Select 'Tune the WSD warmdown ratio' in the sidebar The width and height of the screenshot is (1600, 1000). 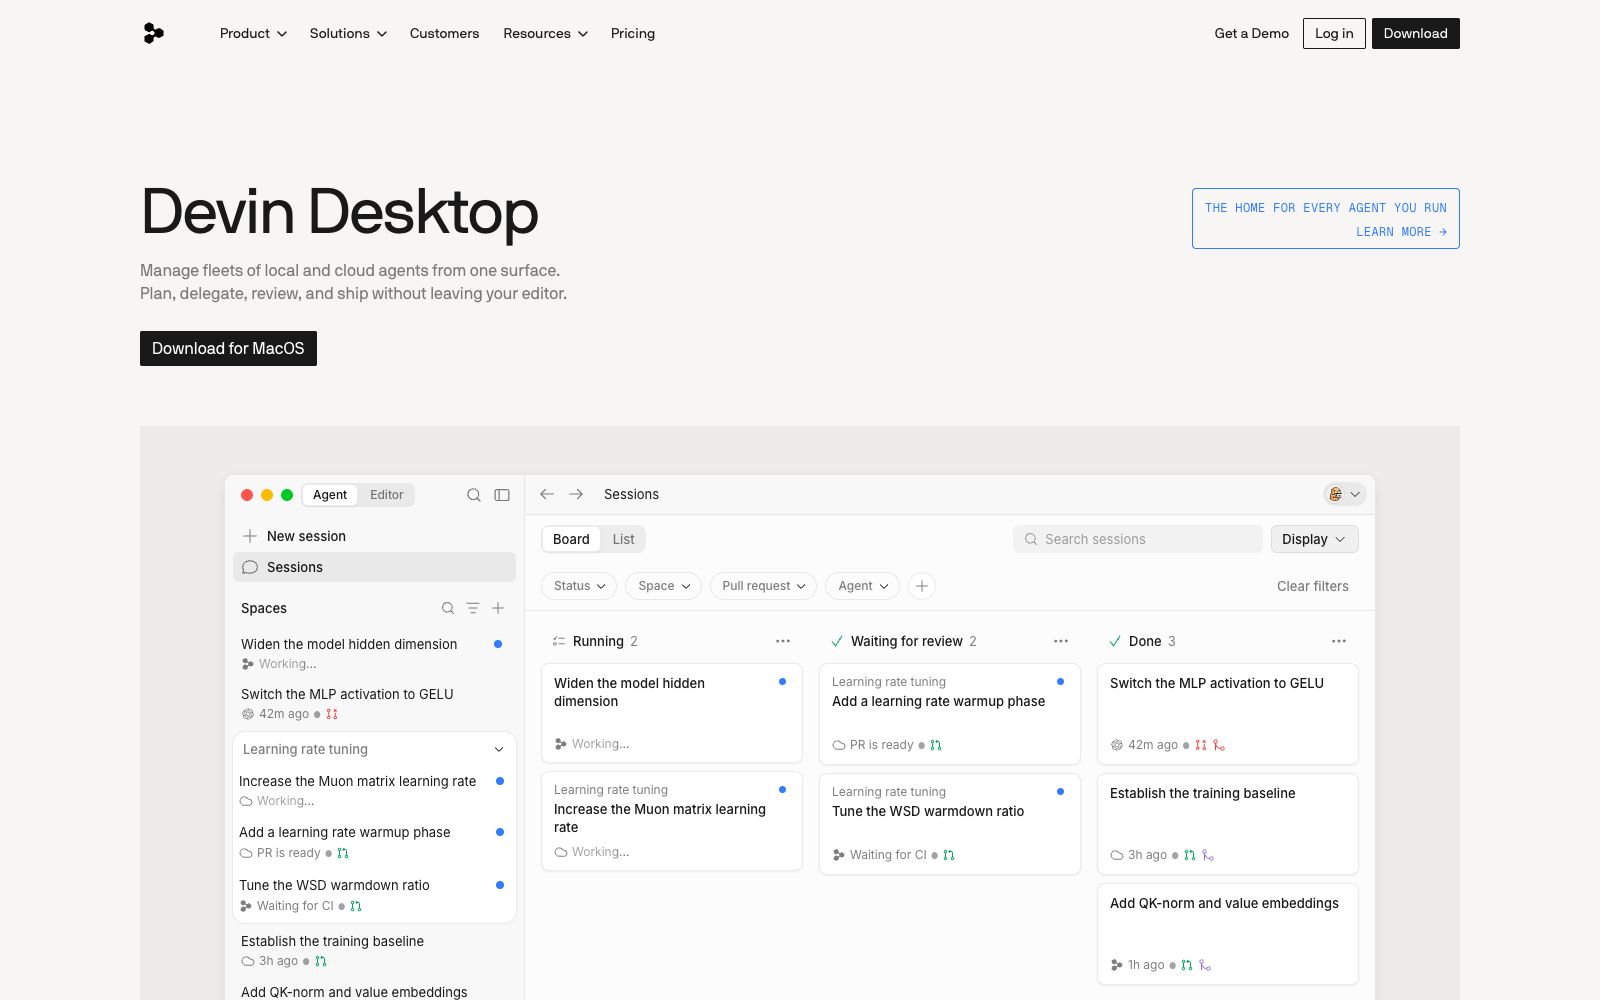(x=372, y=895)
